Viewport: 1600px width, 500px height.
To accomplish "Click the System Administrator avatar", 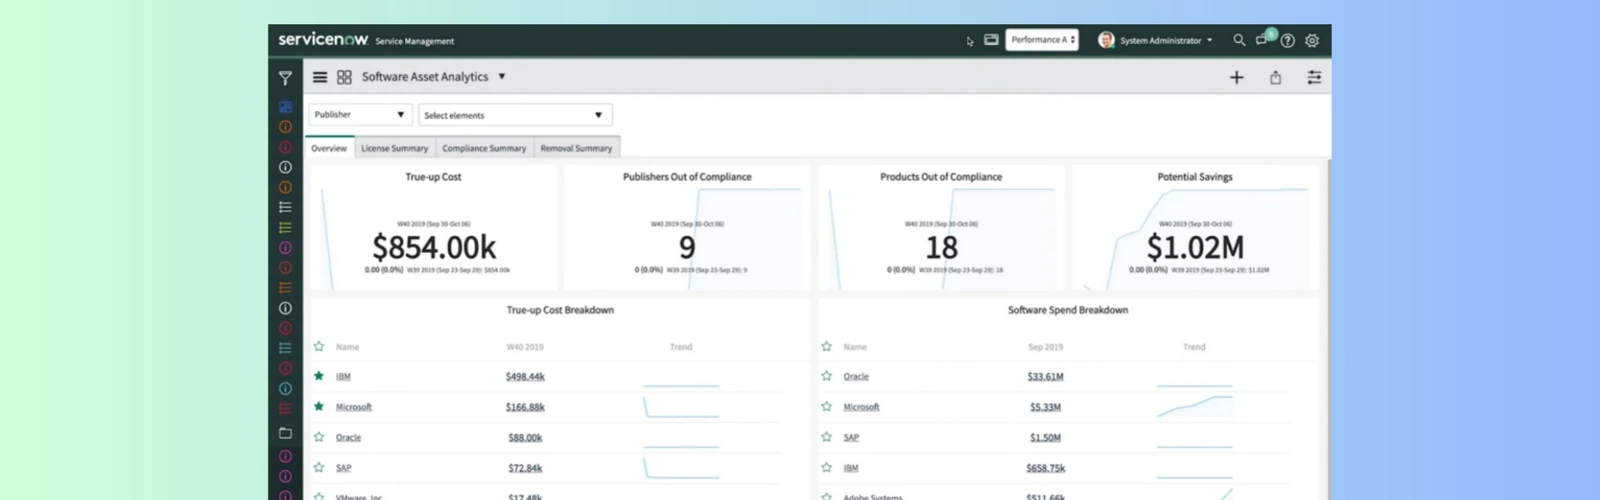I will pos(1106,40).
